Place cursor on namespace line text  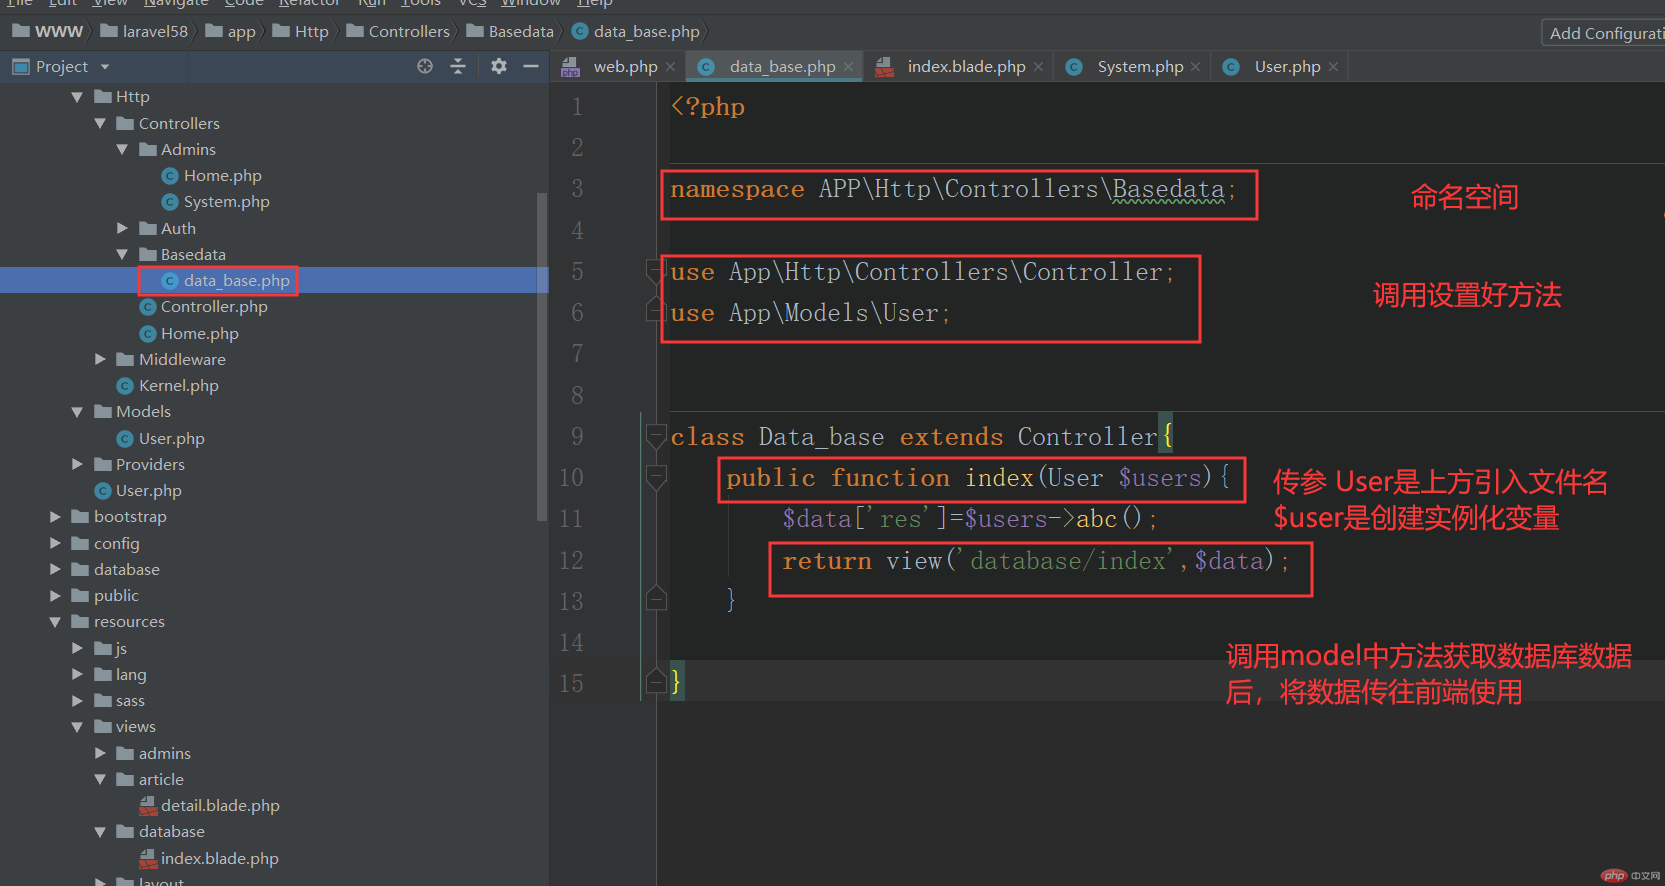tap(953, 190)
